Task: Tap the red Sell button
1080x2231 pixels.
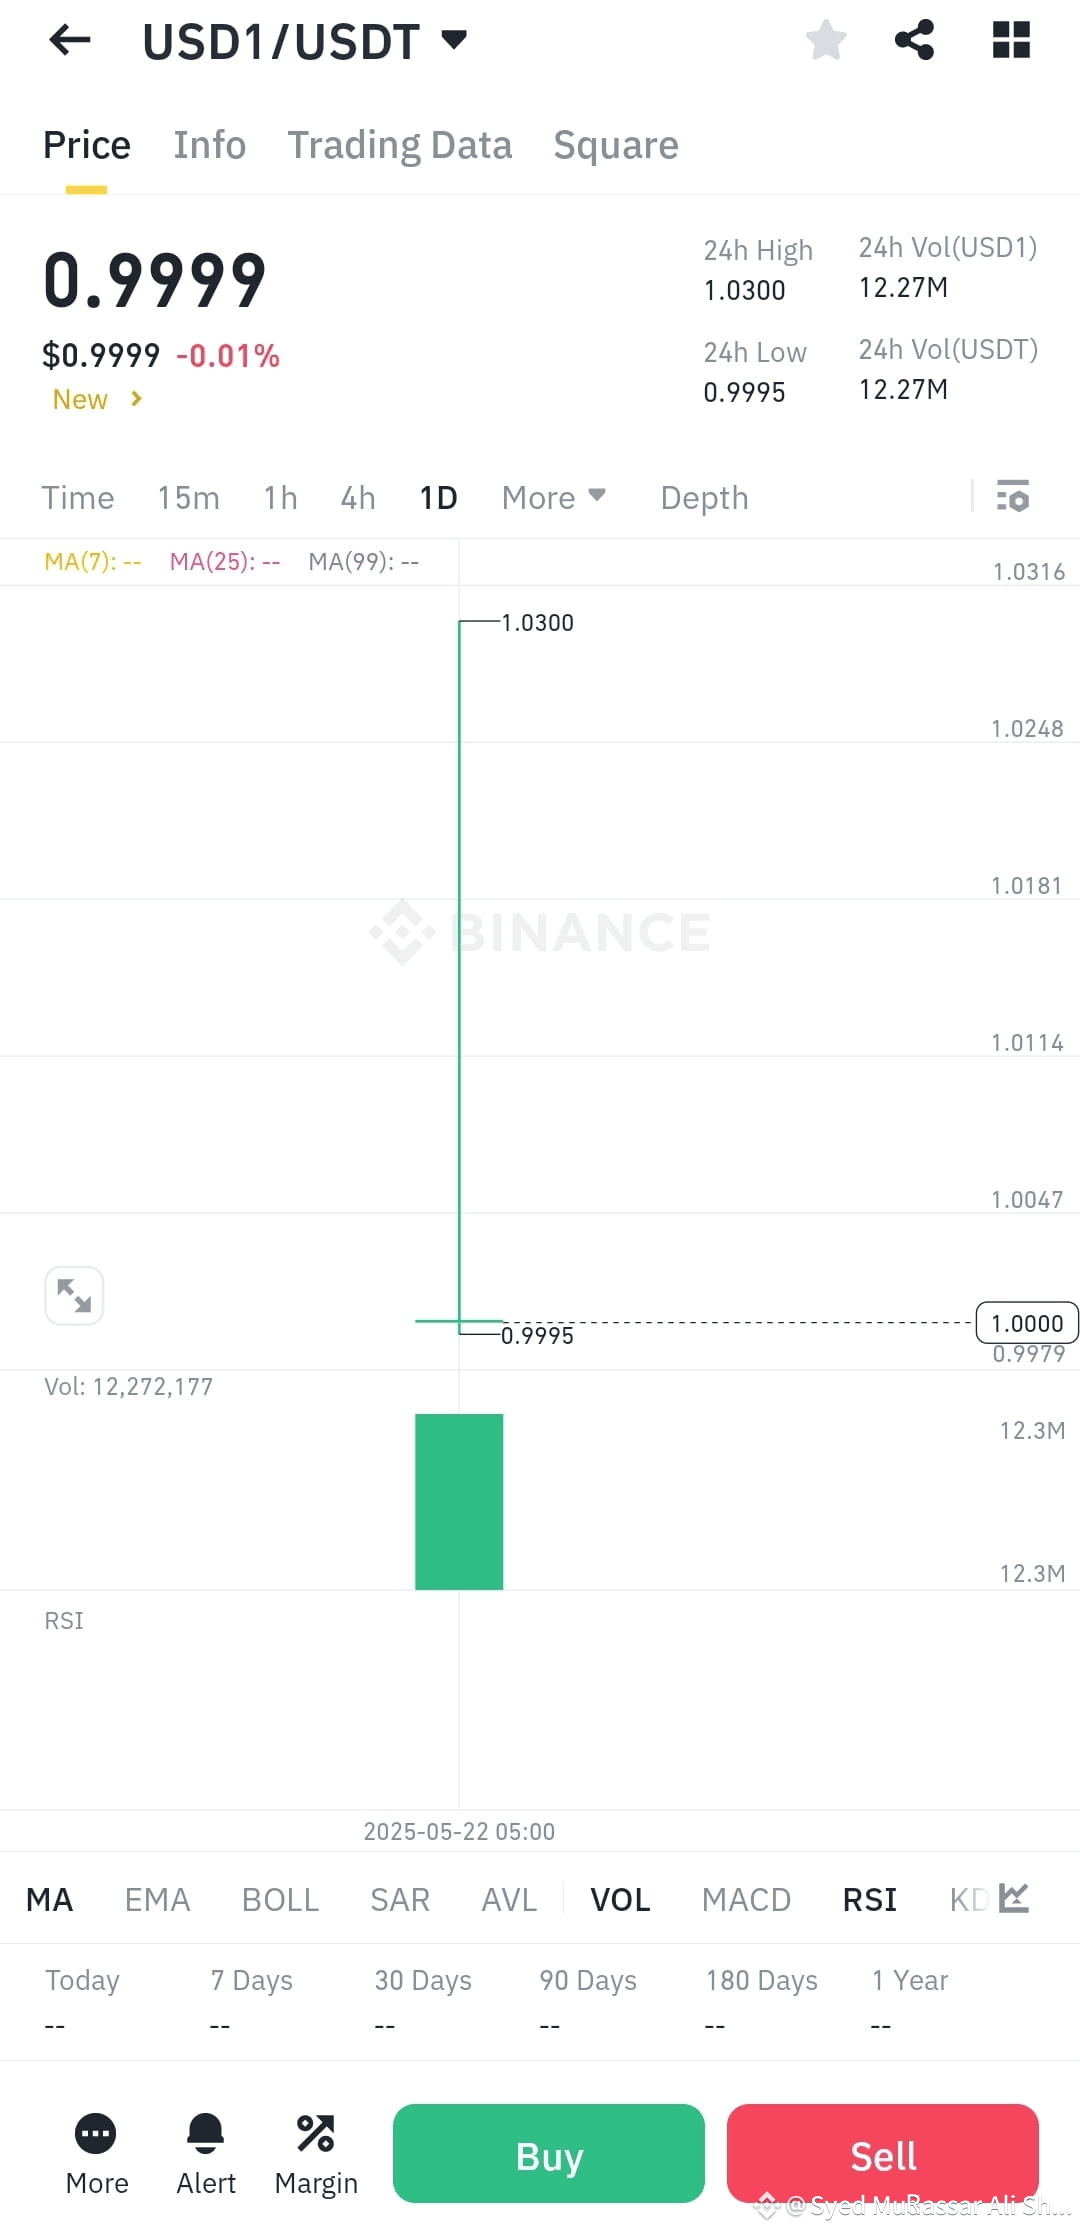Action: (x=883, y=2154)
